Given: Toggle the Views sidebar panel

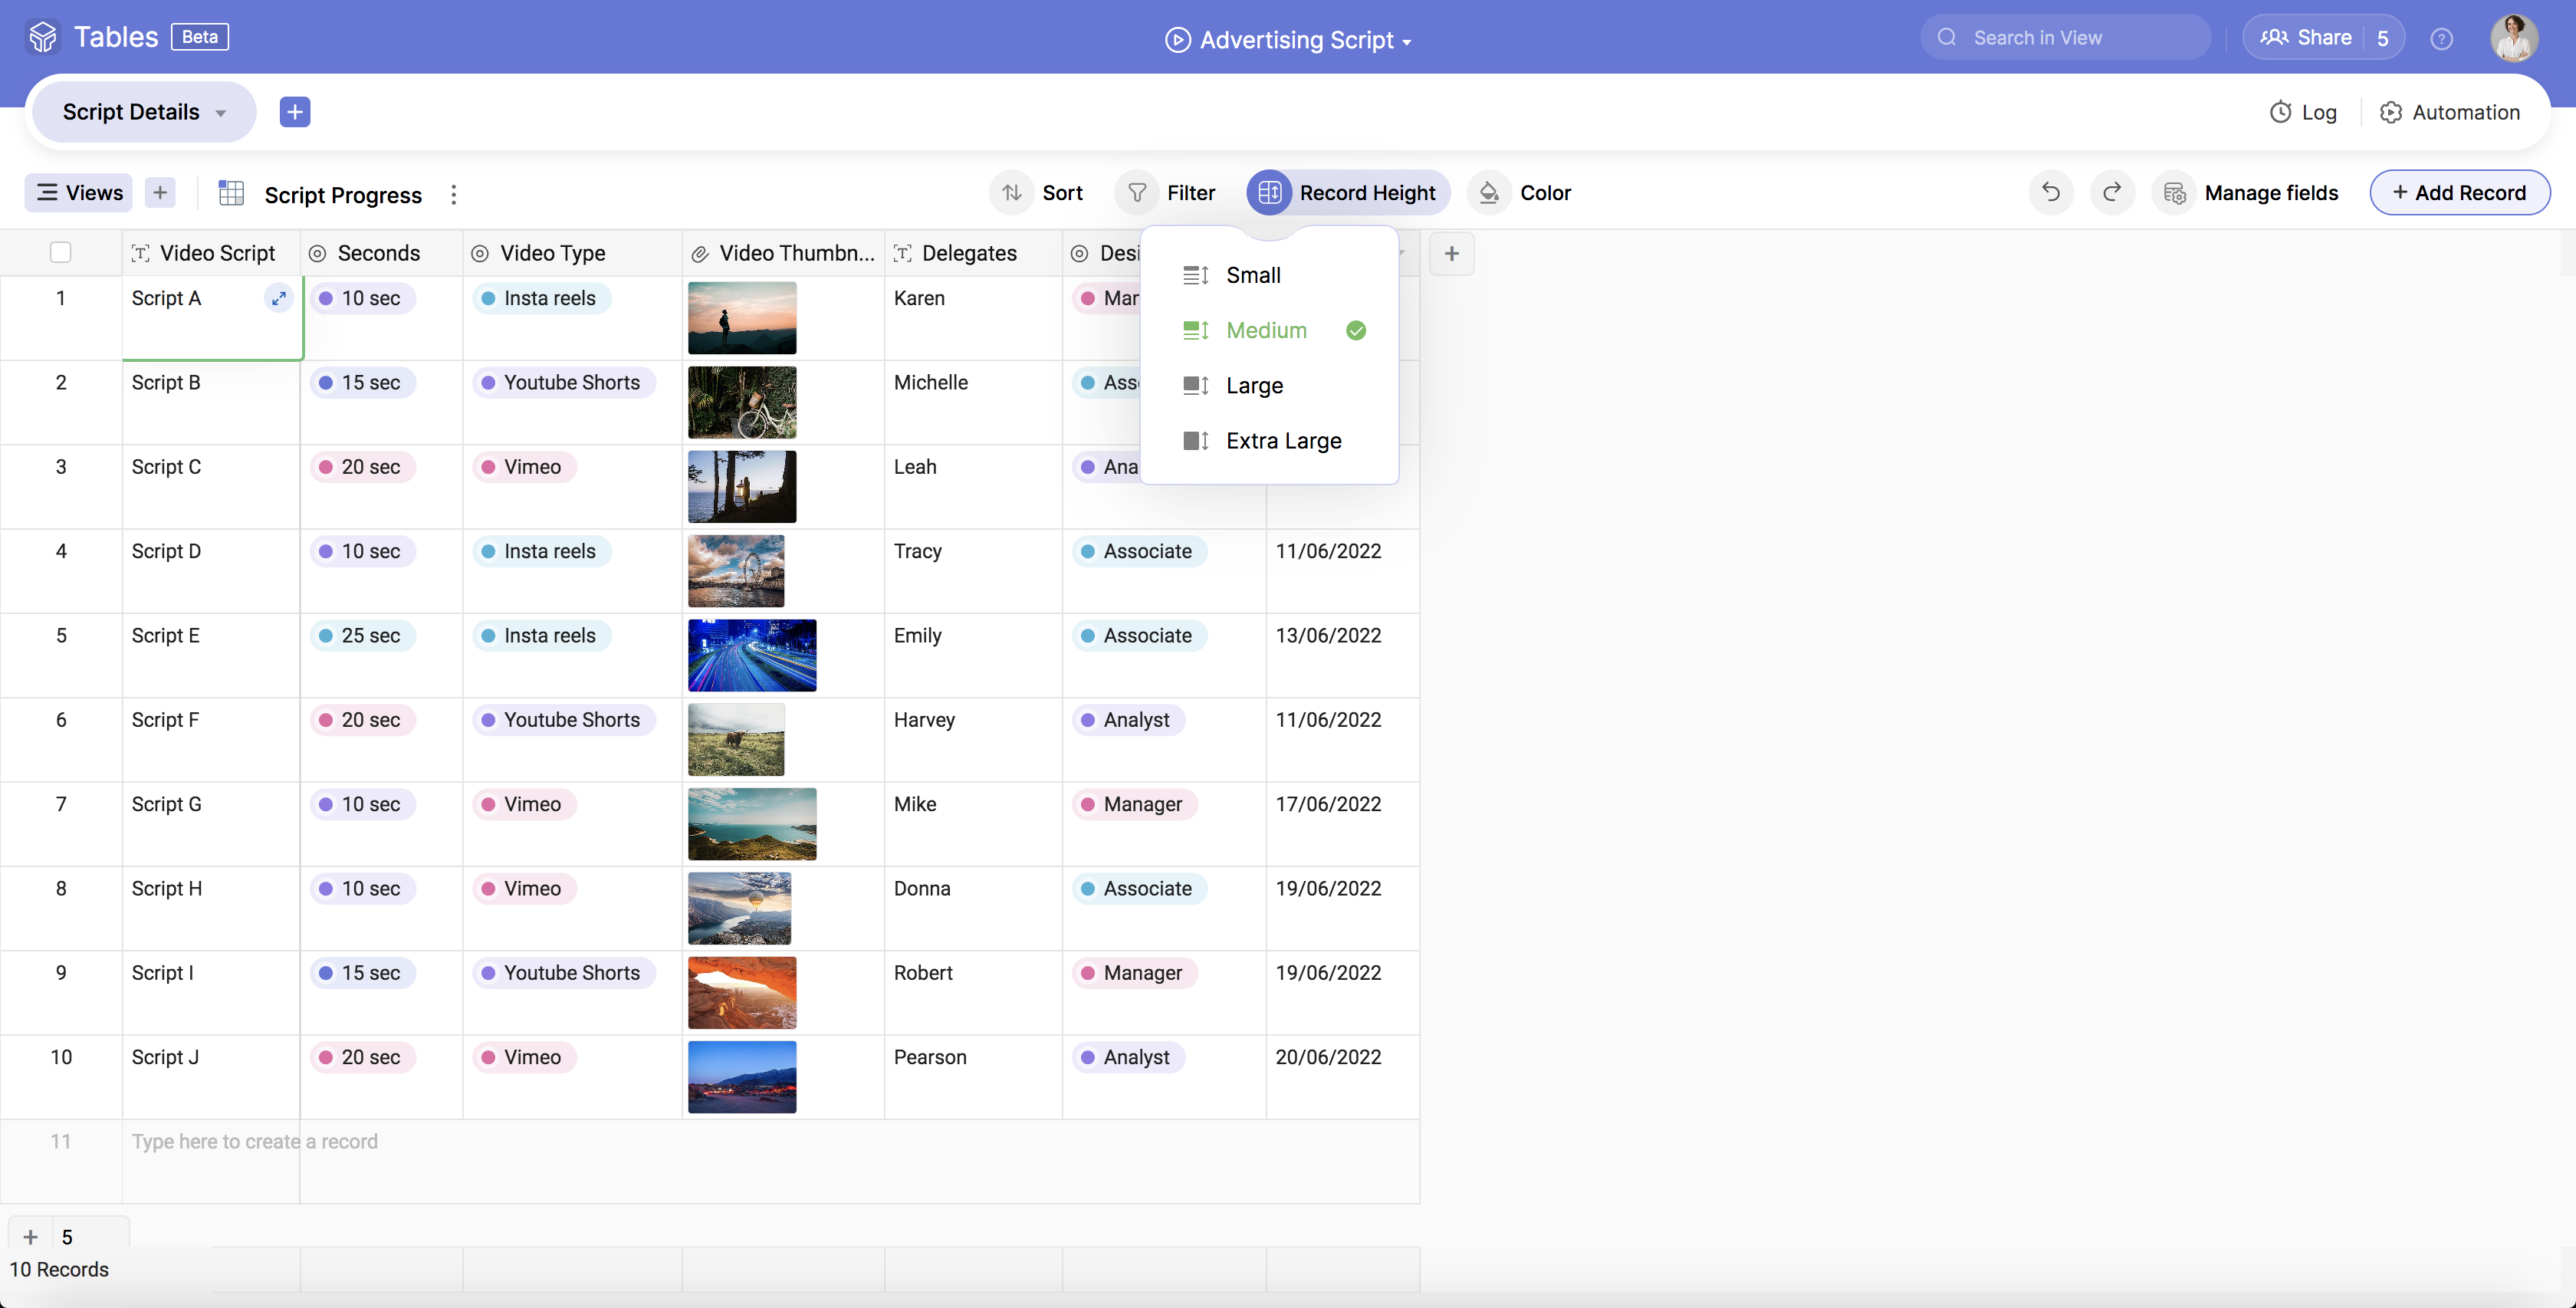Looking at the screenshot, I should pos(79,193).
